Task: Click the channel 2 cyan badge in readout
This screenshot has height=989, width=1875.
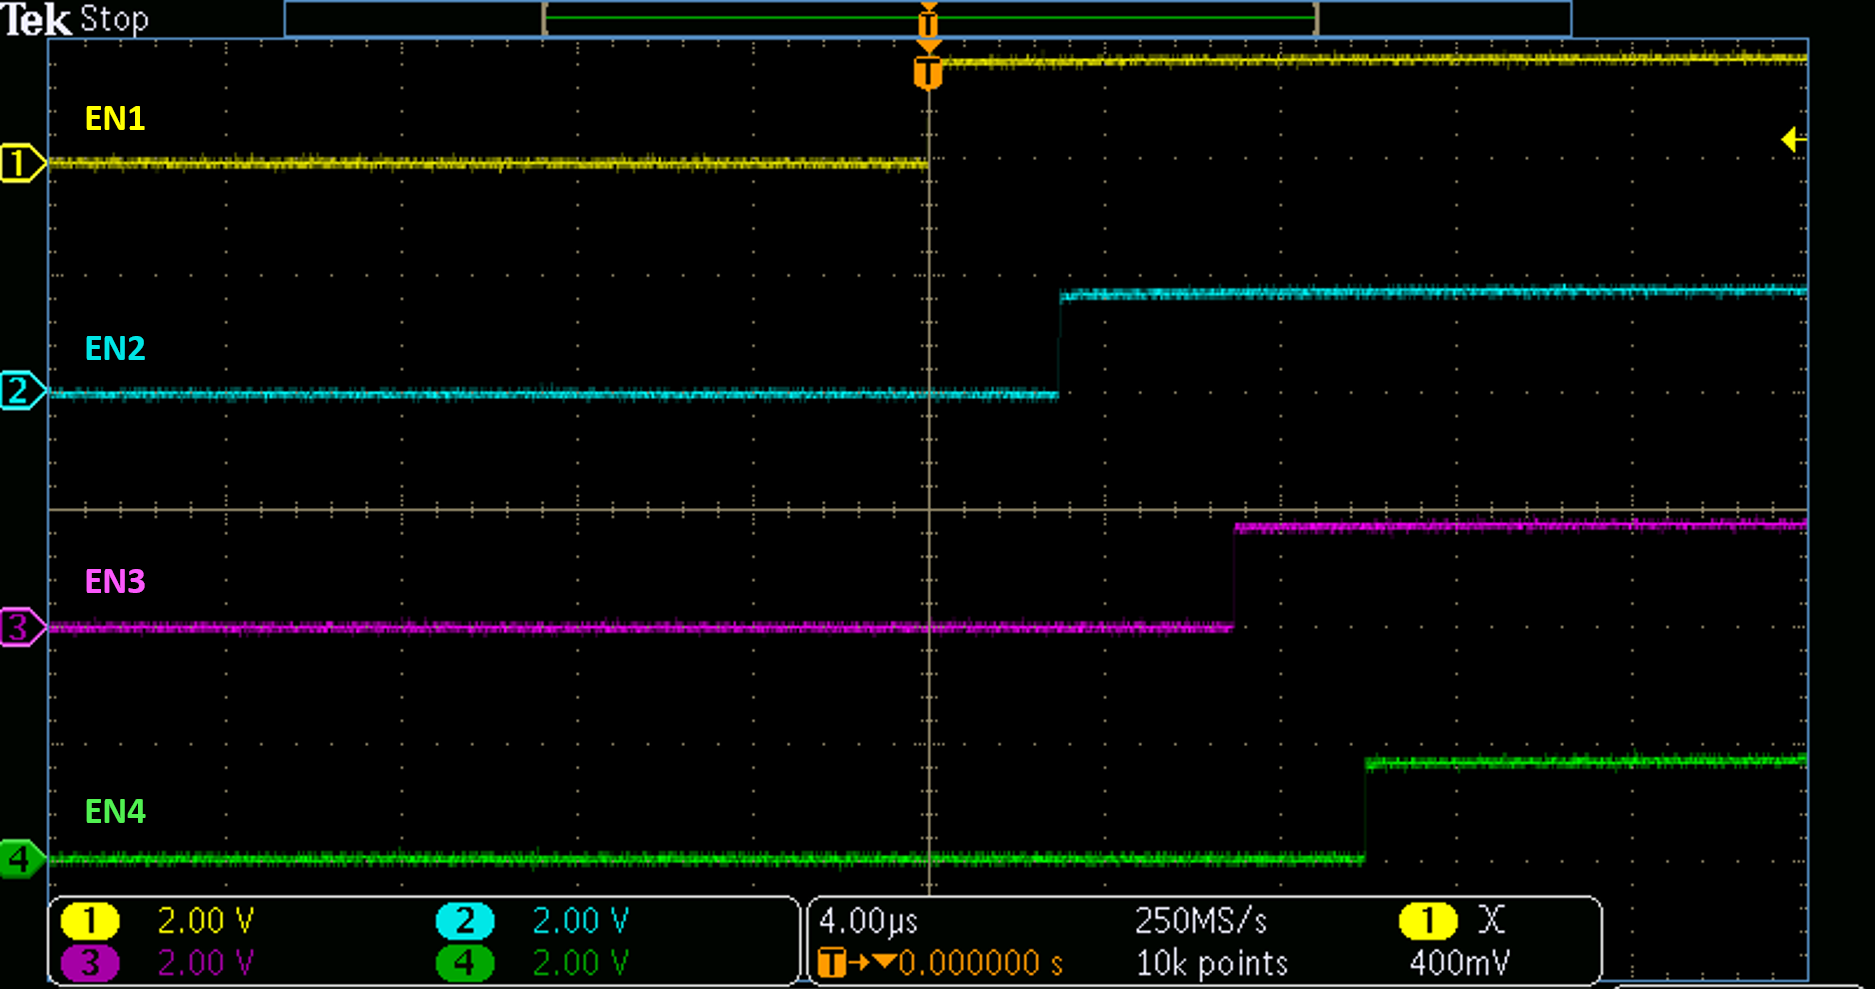Action: (x=465, y=920)
